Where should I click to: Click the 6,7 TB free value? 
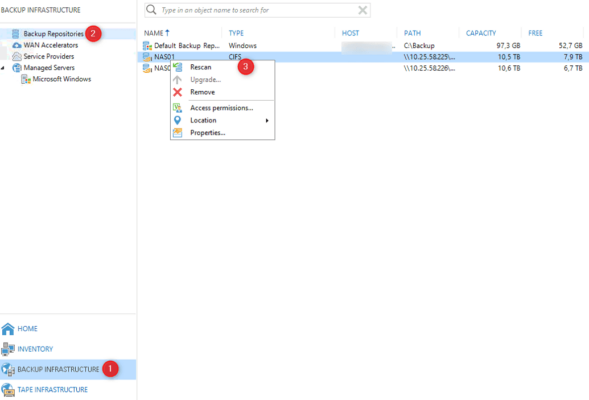(x=573, y=68)
